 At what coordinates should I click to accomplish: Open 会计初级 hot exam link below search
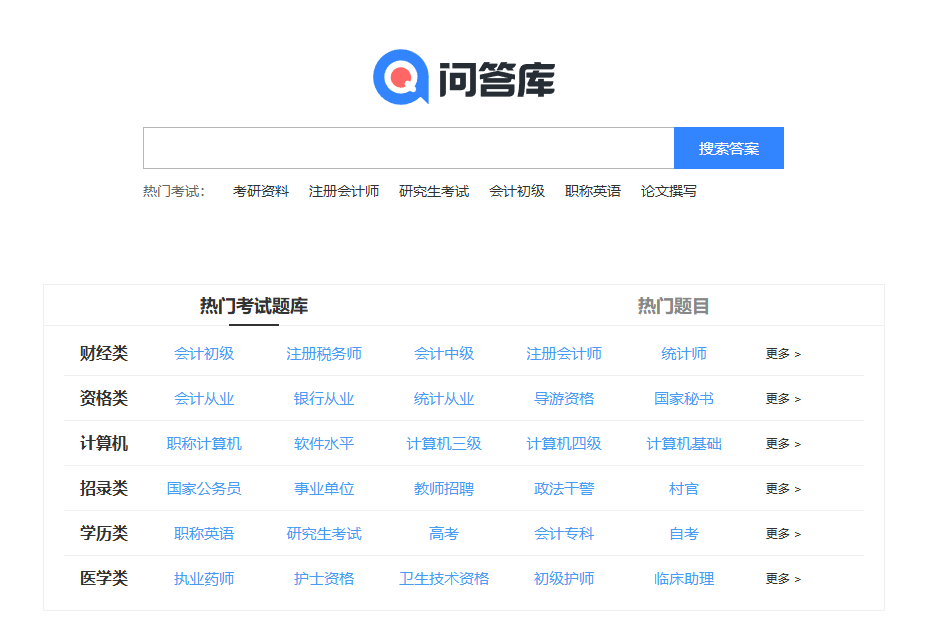[517, 192]
